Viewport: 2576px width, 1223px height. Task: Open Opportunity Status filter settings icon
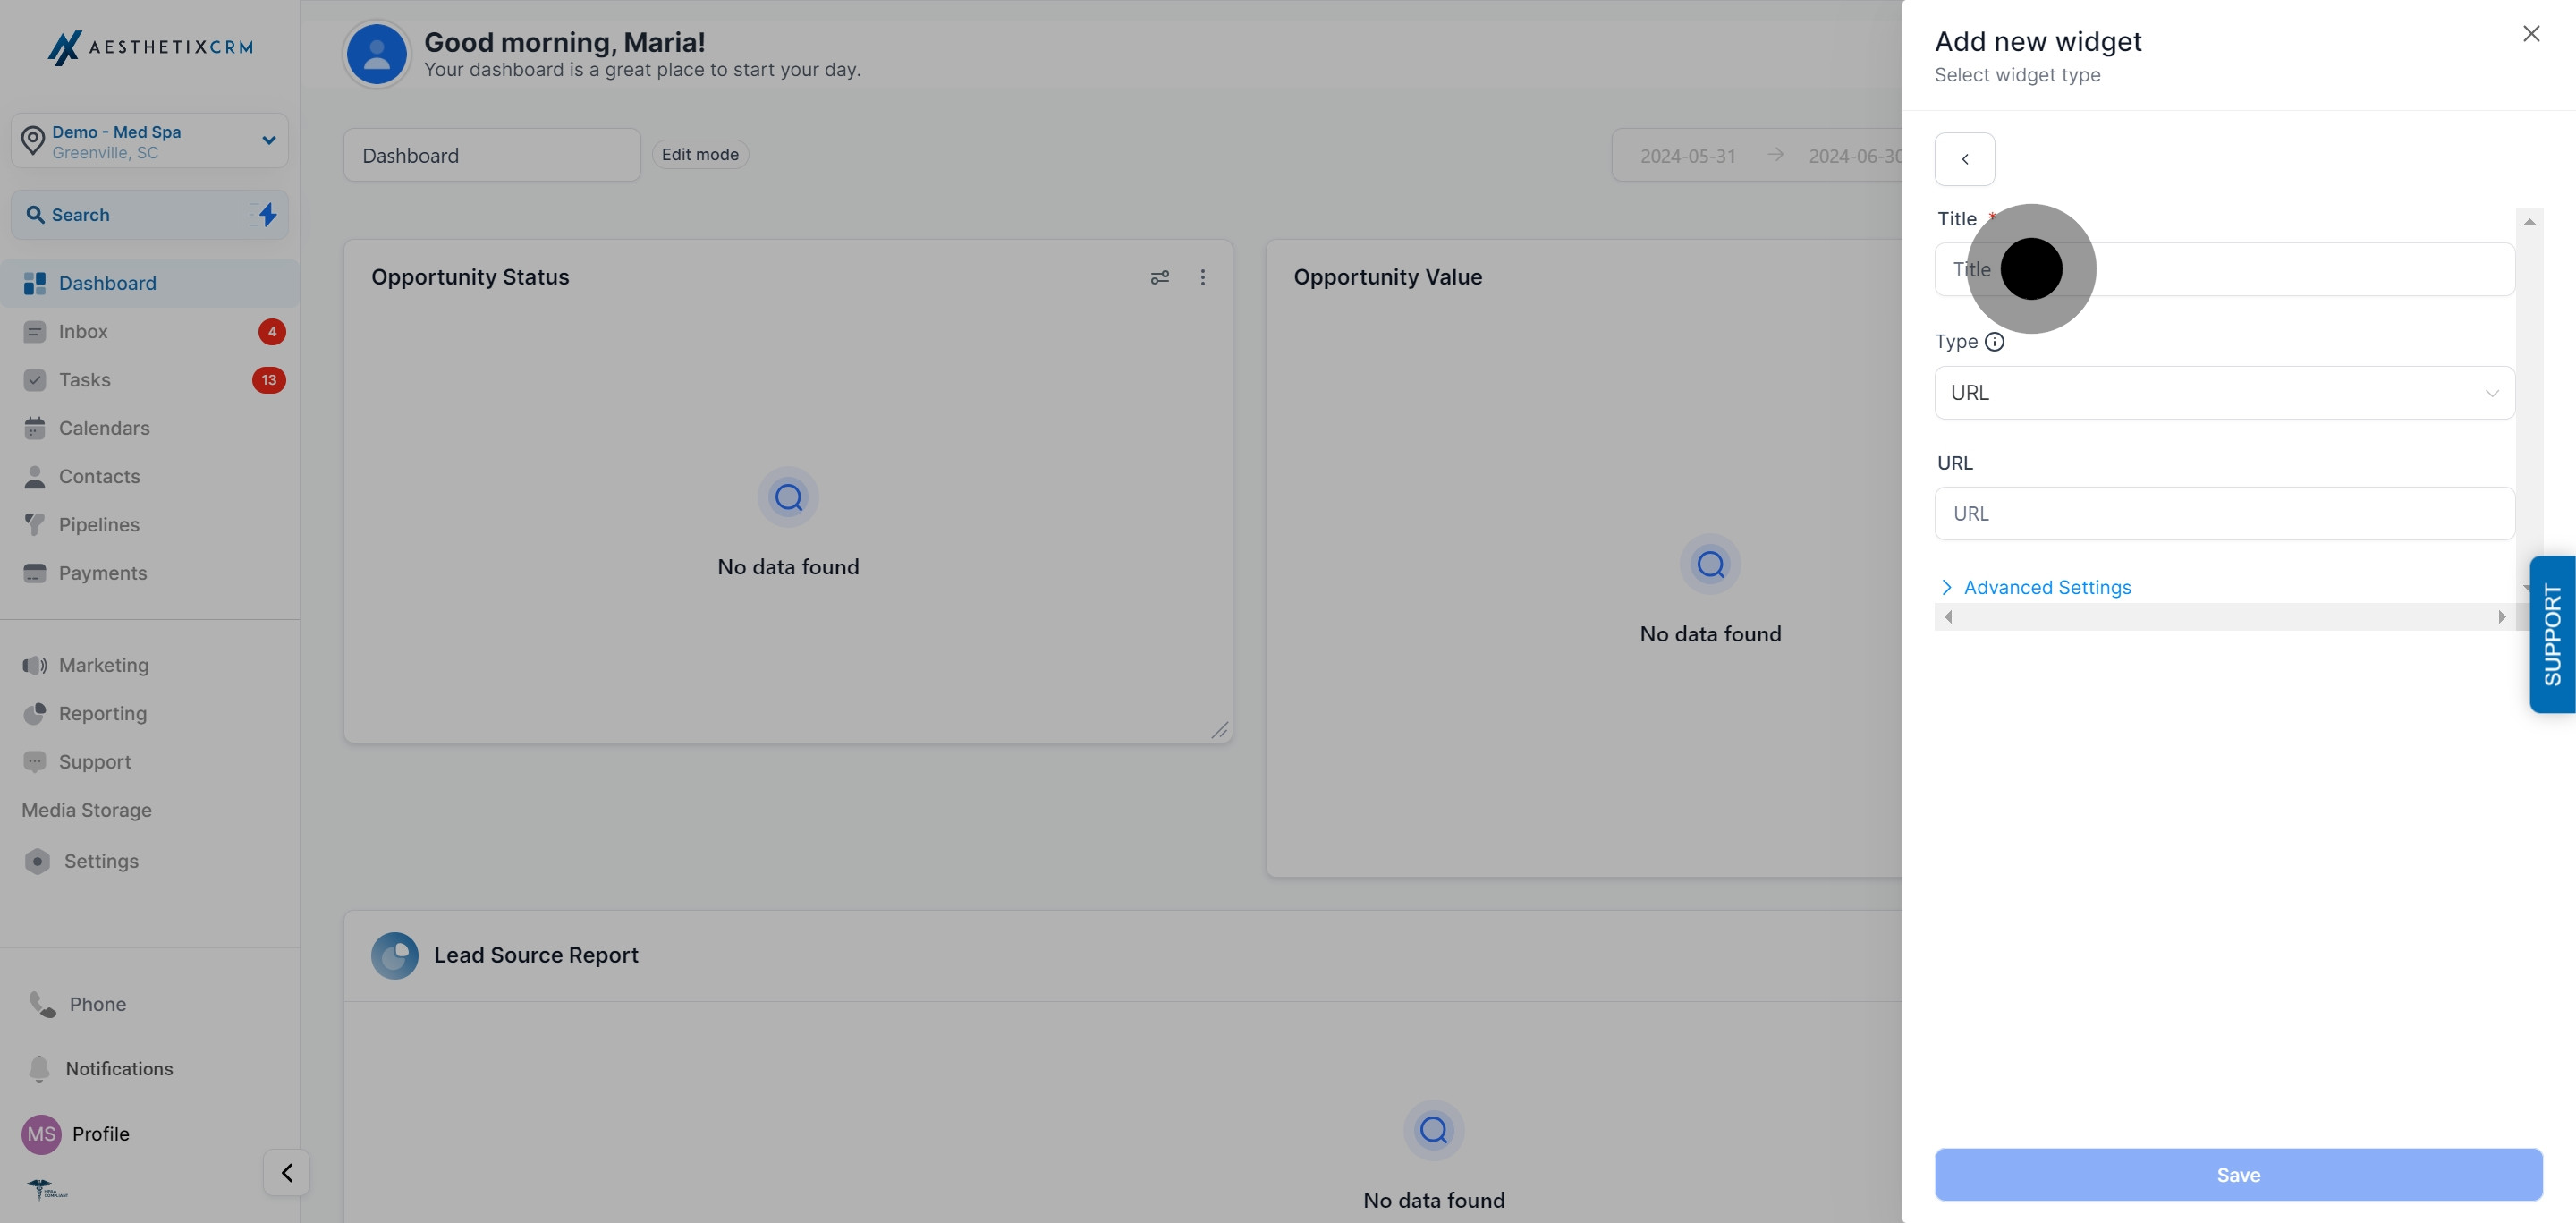coord(1159,277)
